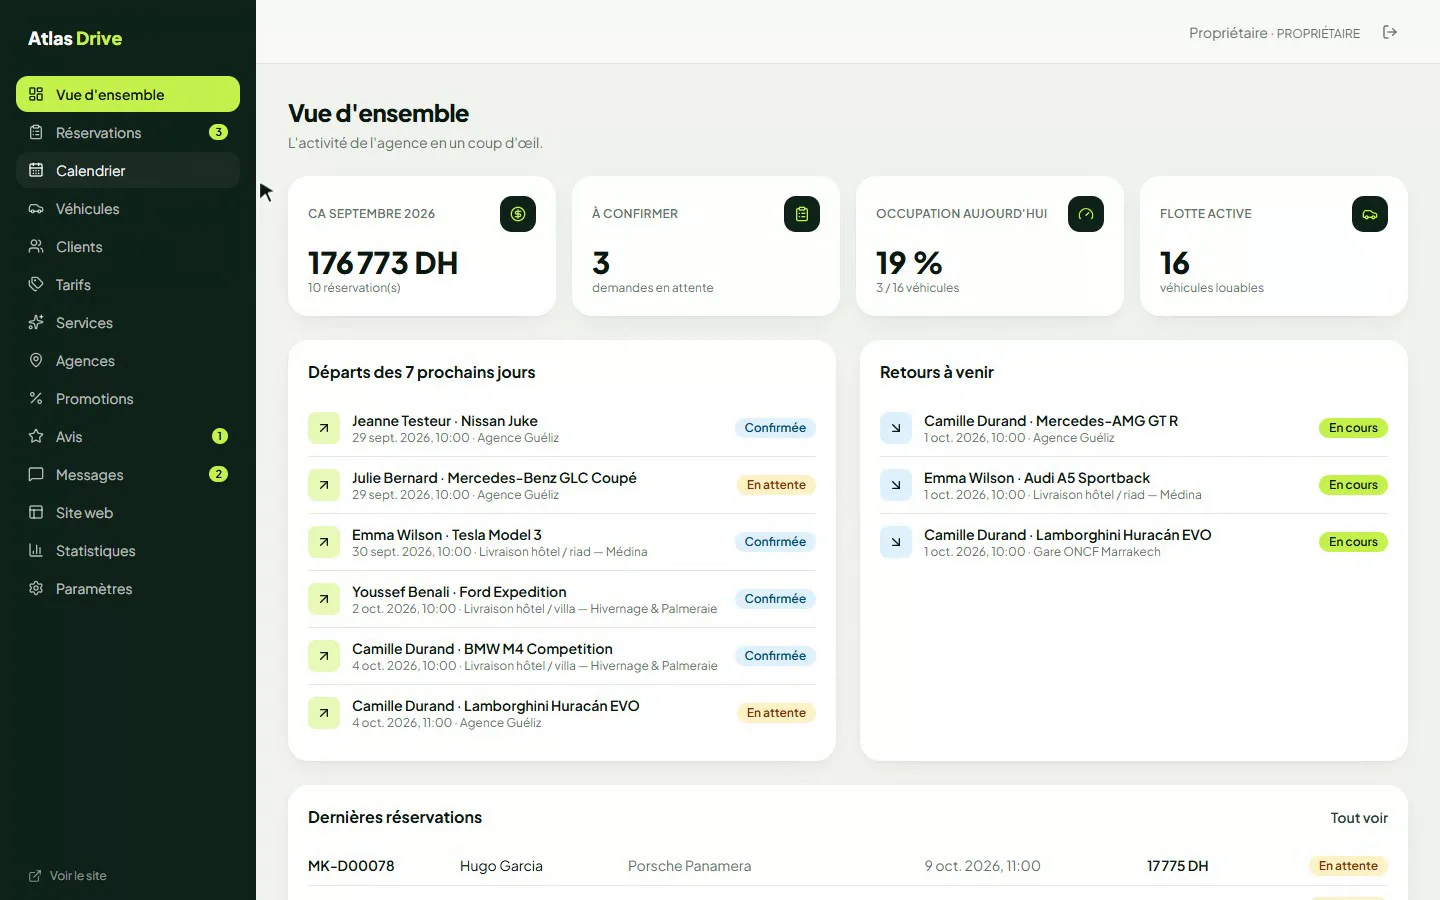
Task: Open the Réservations menu item
Action: pos(128,132)
